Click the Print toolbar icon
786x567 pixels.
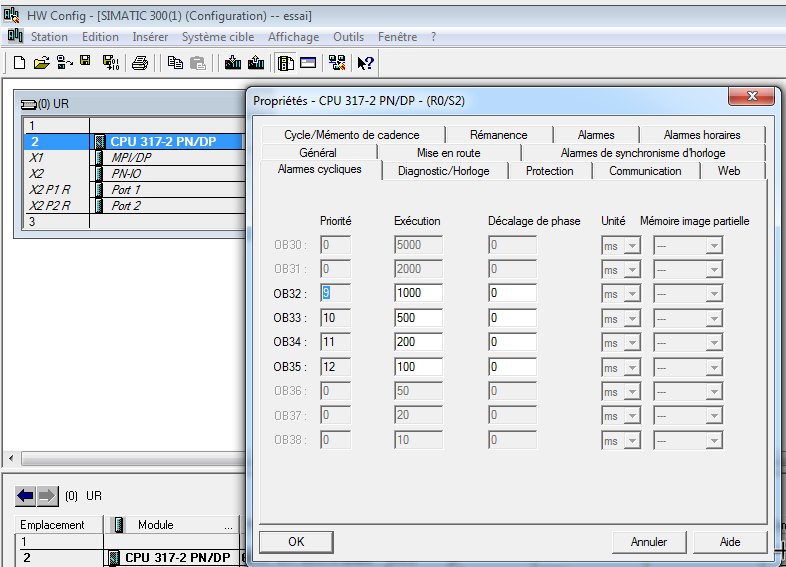coord(140,63)
